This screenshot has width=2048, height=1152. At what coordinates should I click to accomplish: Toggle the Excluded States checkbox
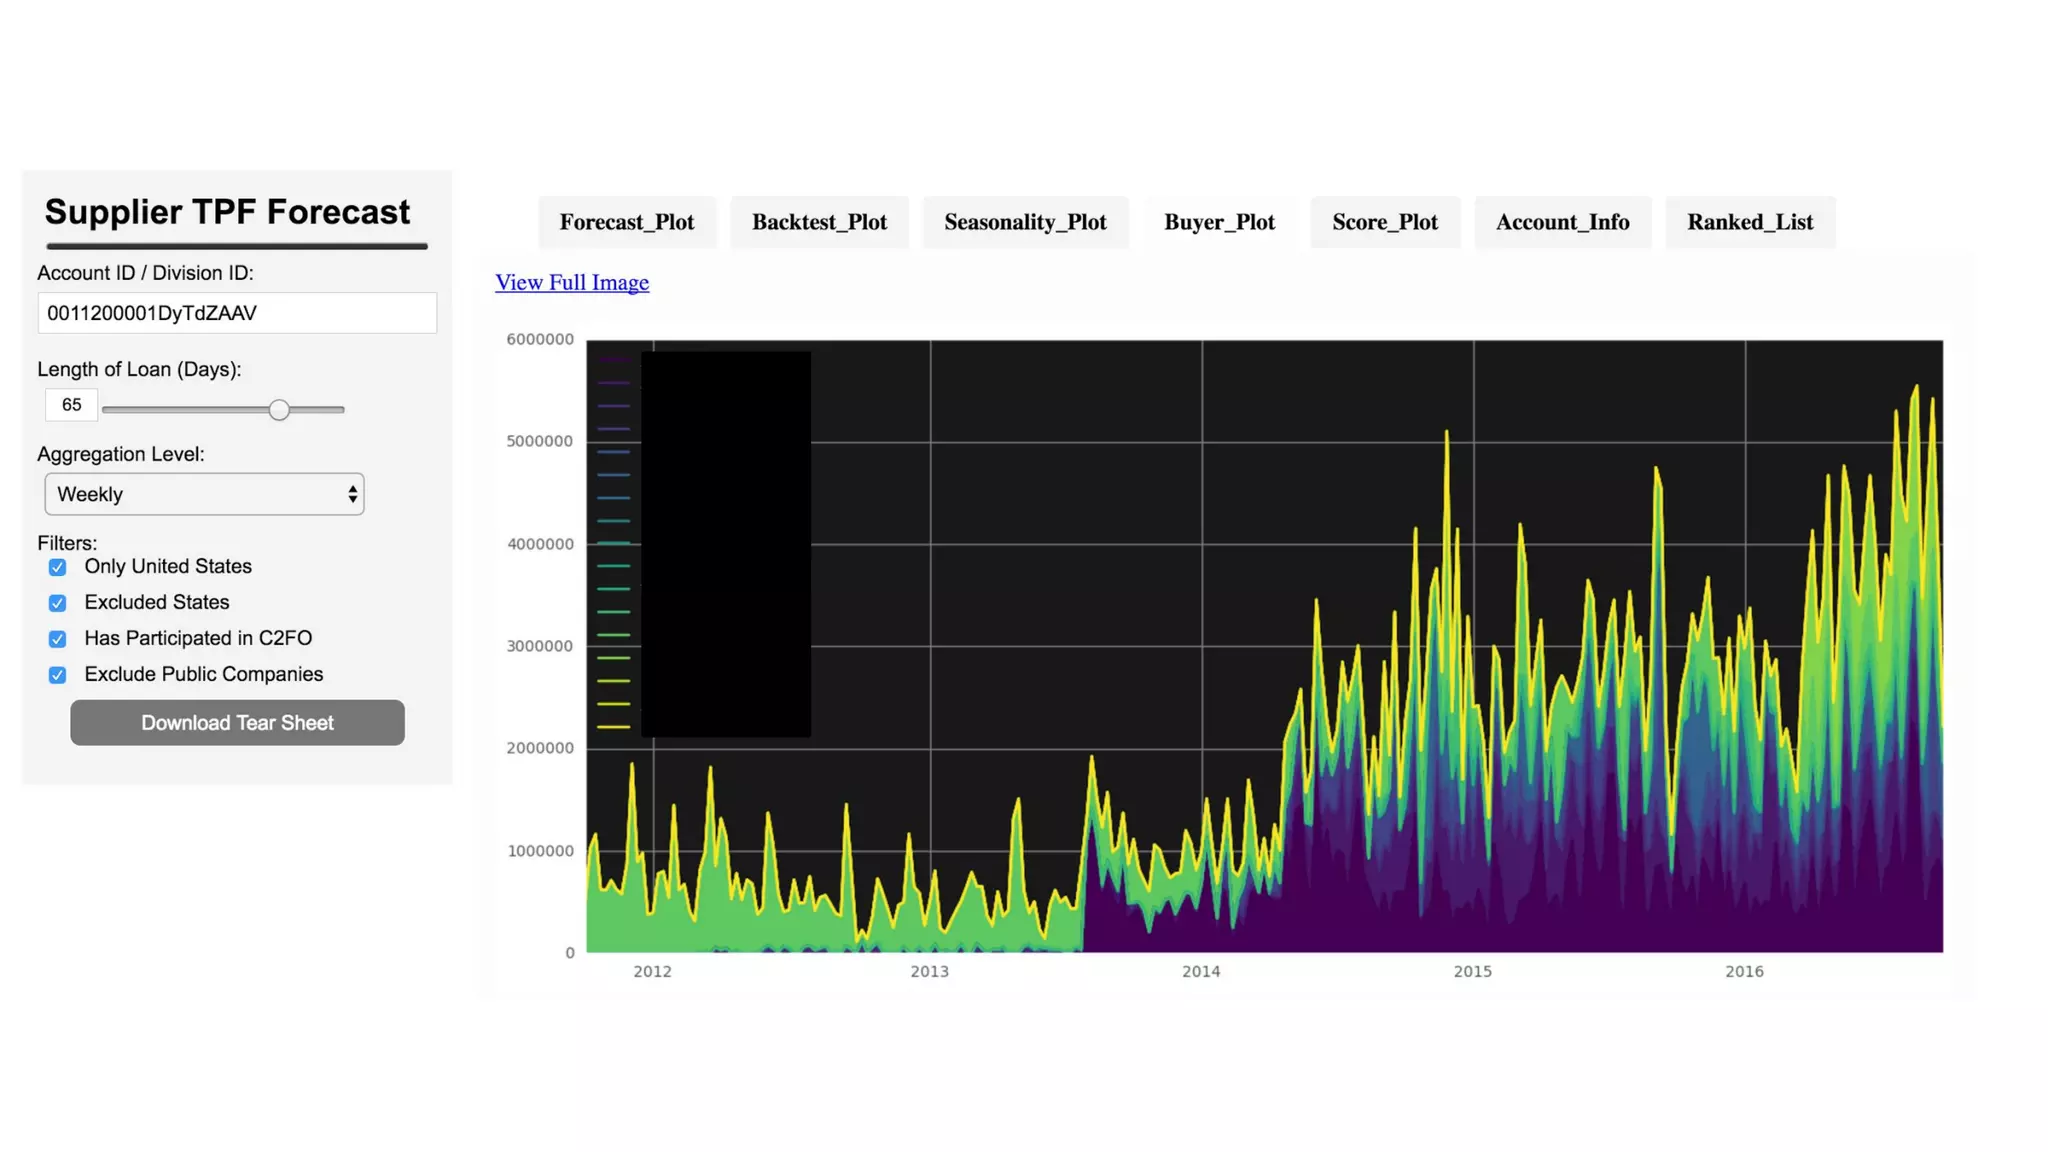point(58,604)
